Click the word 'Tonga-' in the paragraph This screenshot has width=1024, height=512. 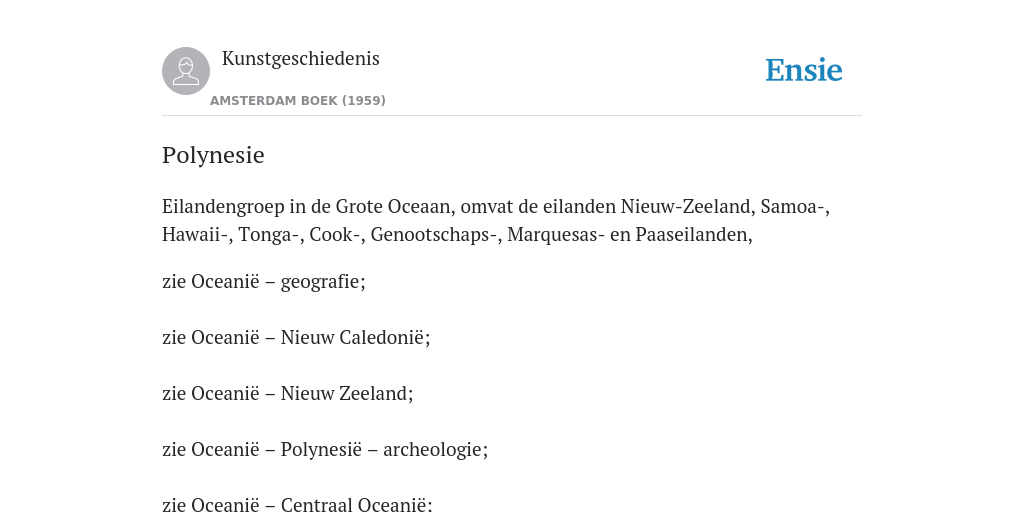pyautogui.click(x=271, y=234)
